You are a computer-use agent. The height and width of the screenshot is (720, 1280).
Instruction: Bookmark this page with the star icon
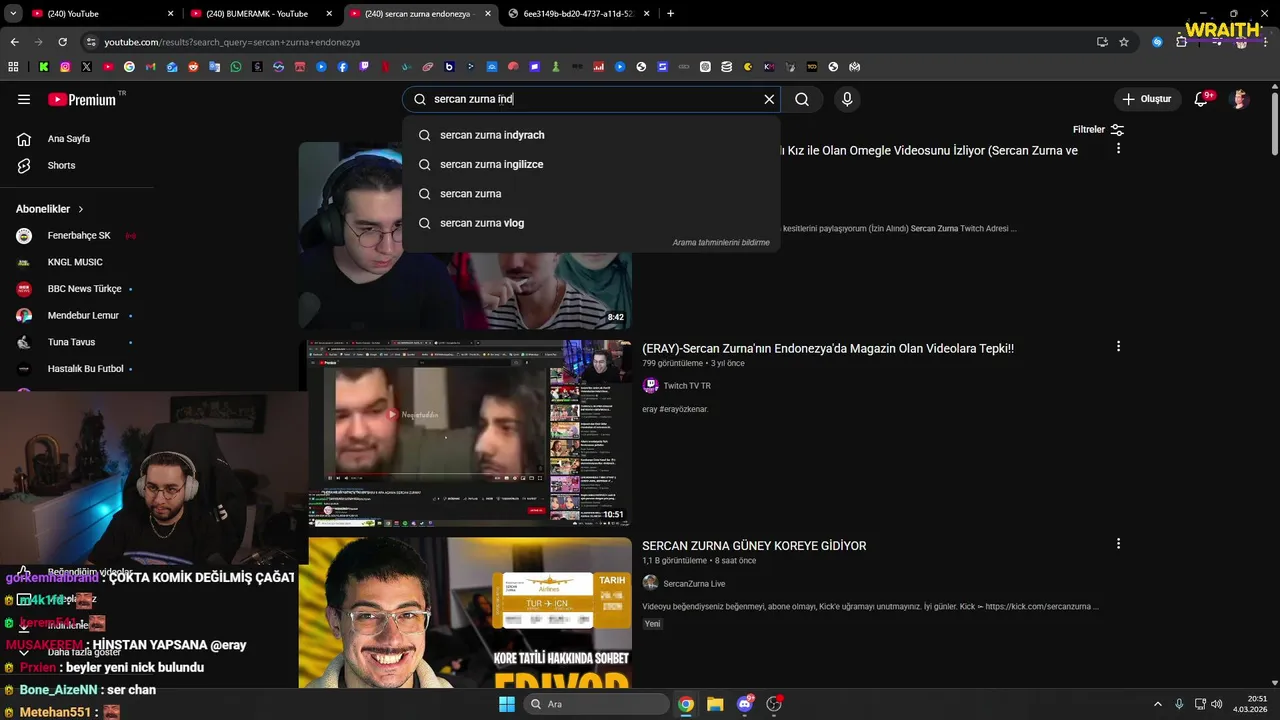point(1124,42)
